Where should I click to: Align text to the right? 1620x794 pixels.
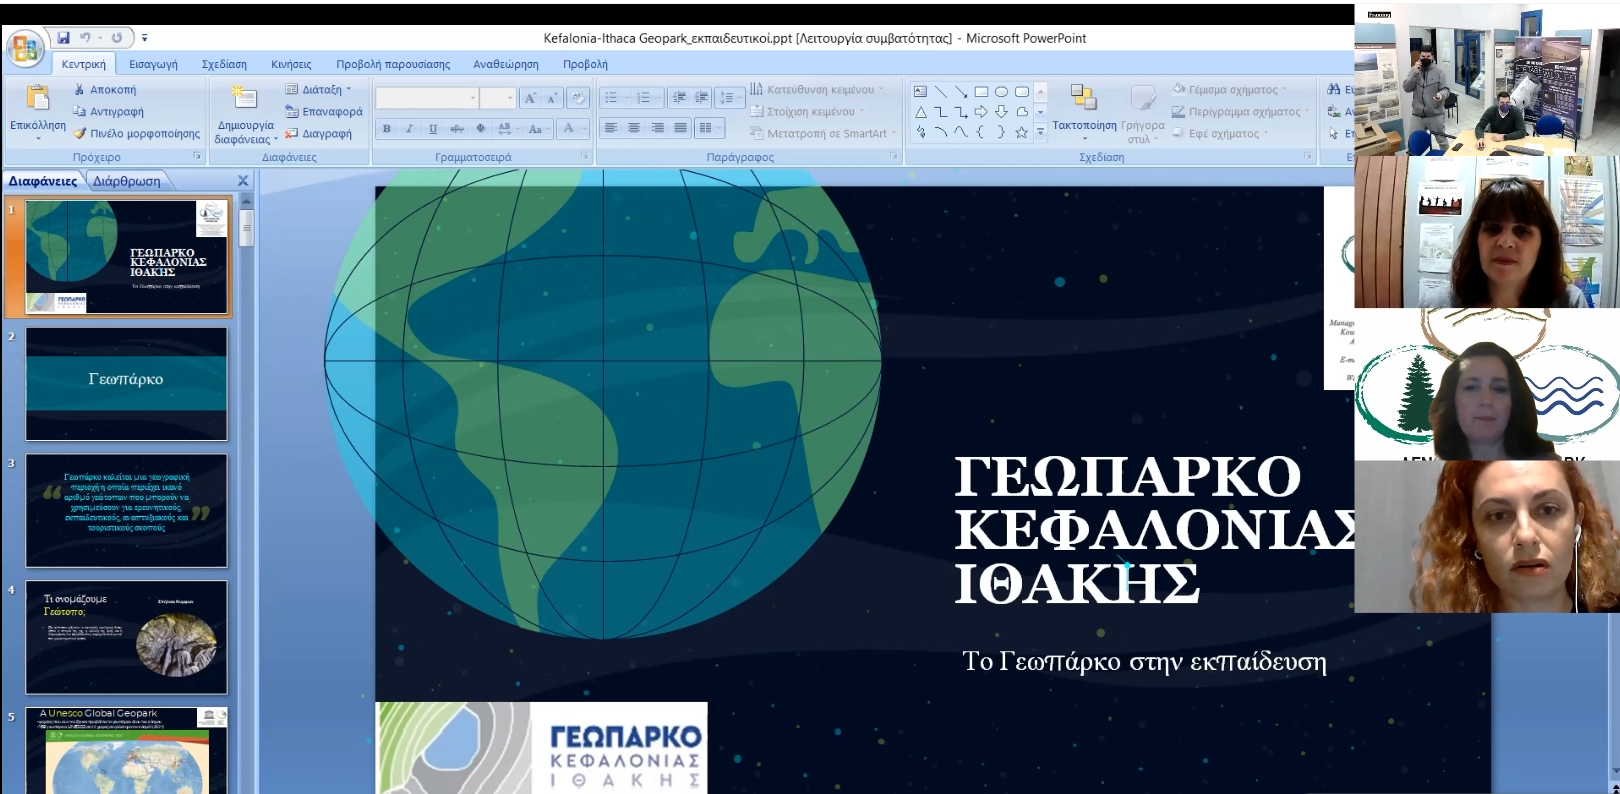point(658,128)
